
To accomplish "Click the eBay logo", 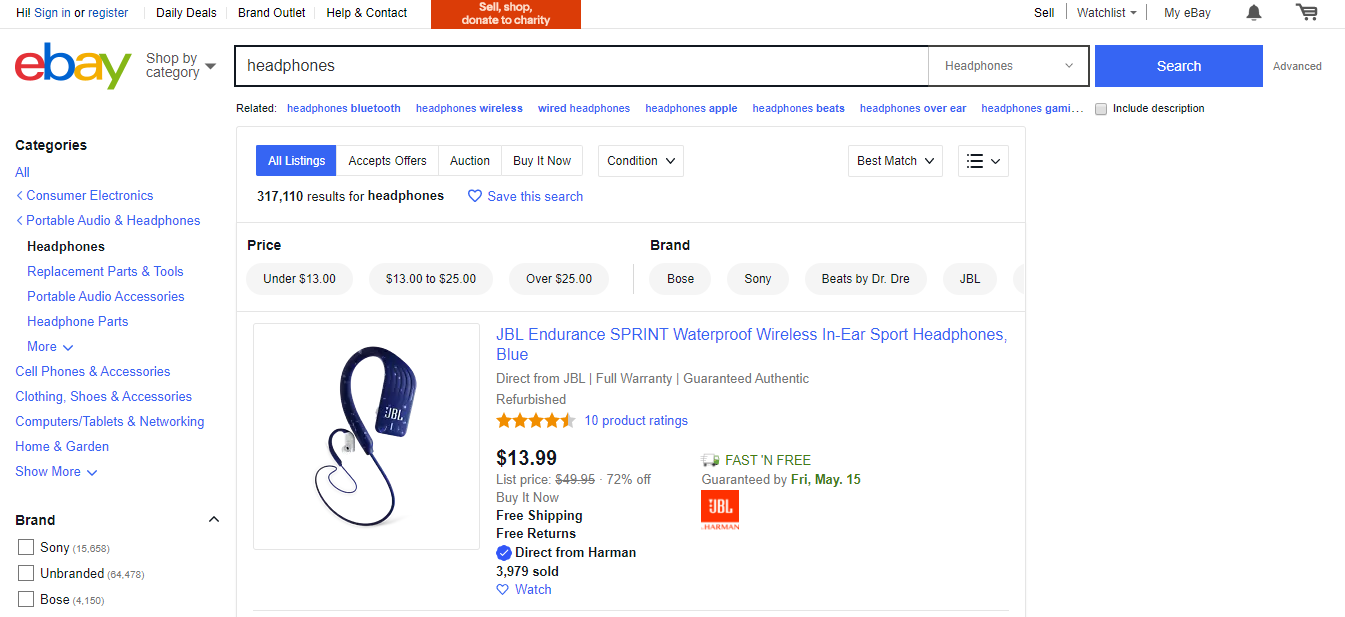I will [73, 66].
